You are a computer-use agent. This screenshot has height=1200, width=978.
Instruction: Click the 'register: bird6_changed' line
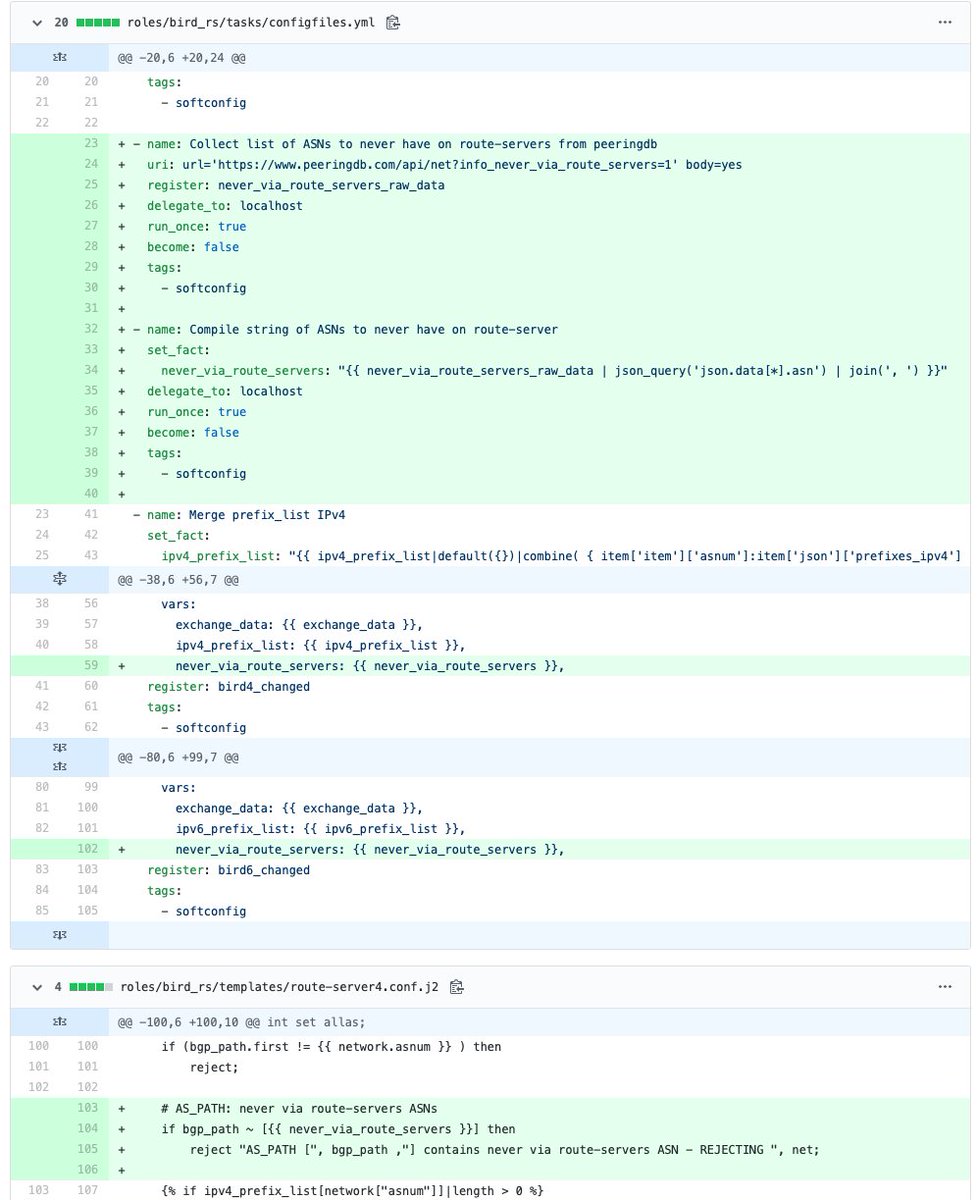click(228, 870)
